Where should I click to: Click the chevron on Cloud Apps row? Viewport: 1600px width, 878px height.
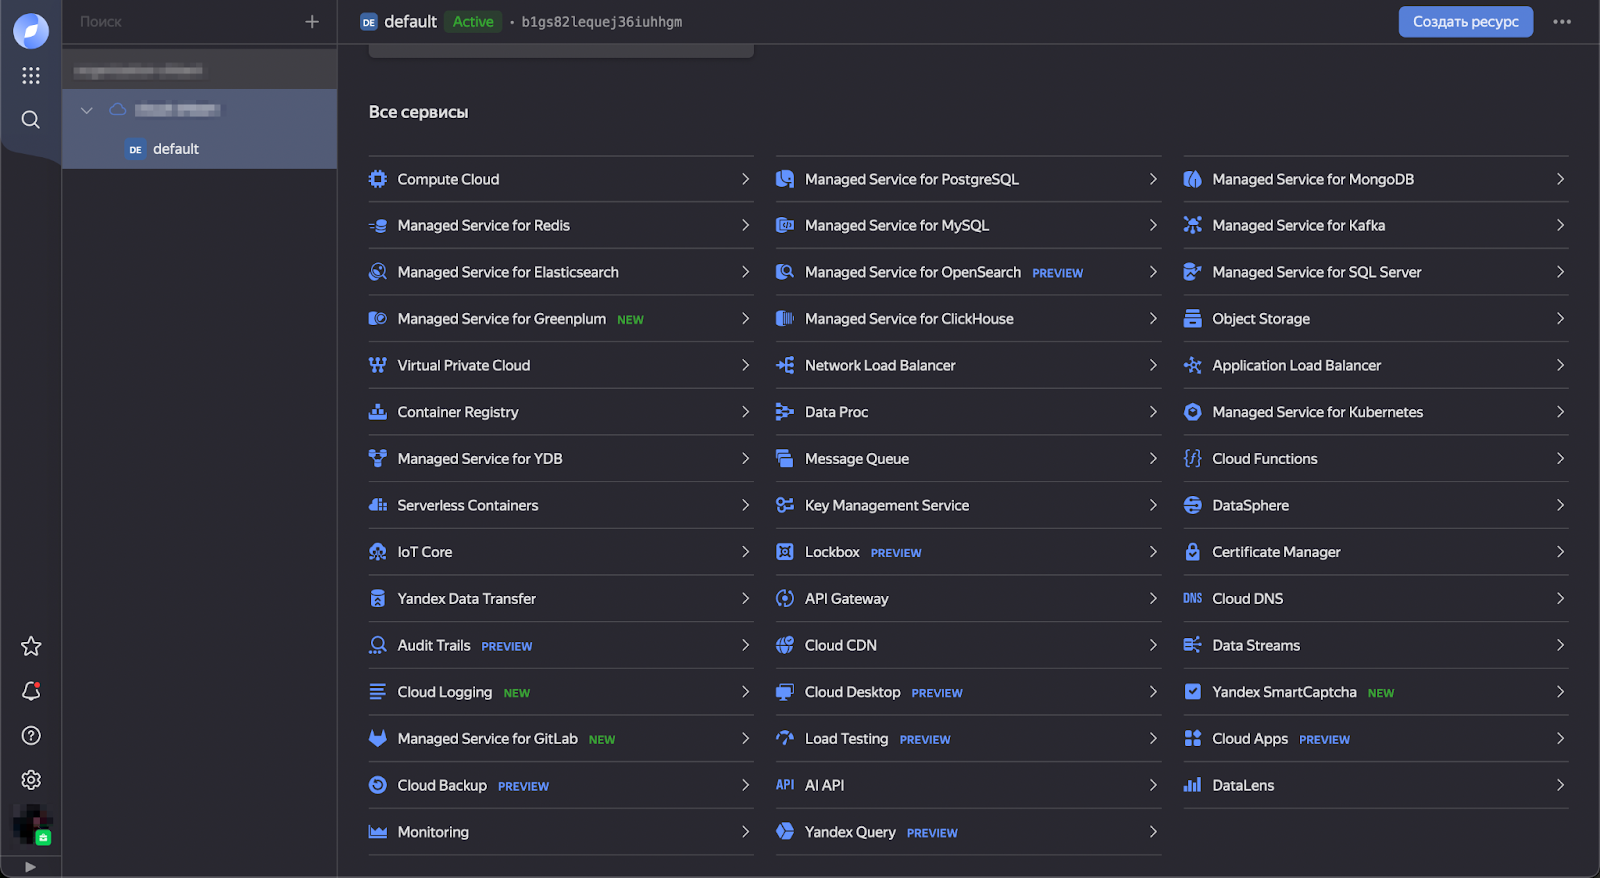click(1560, 739)
